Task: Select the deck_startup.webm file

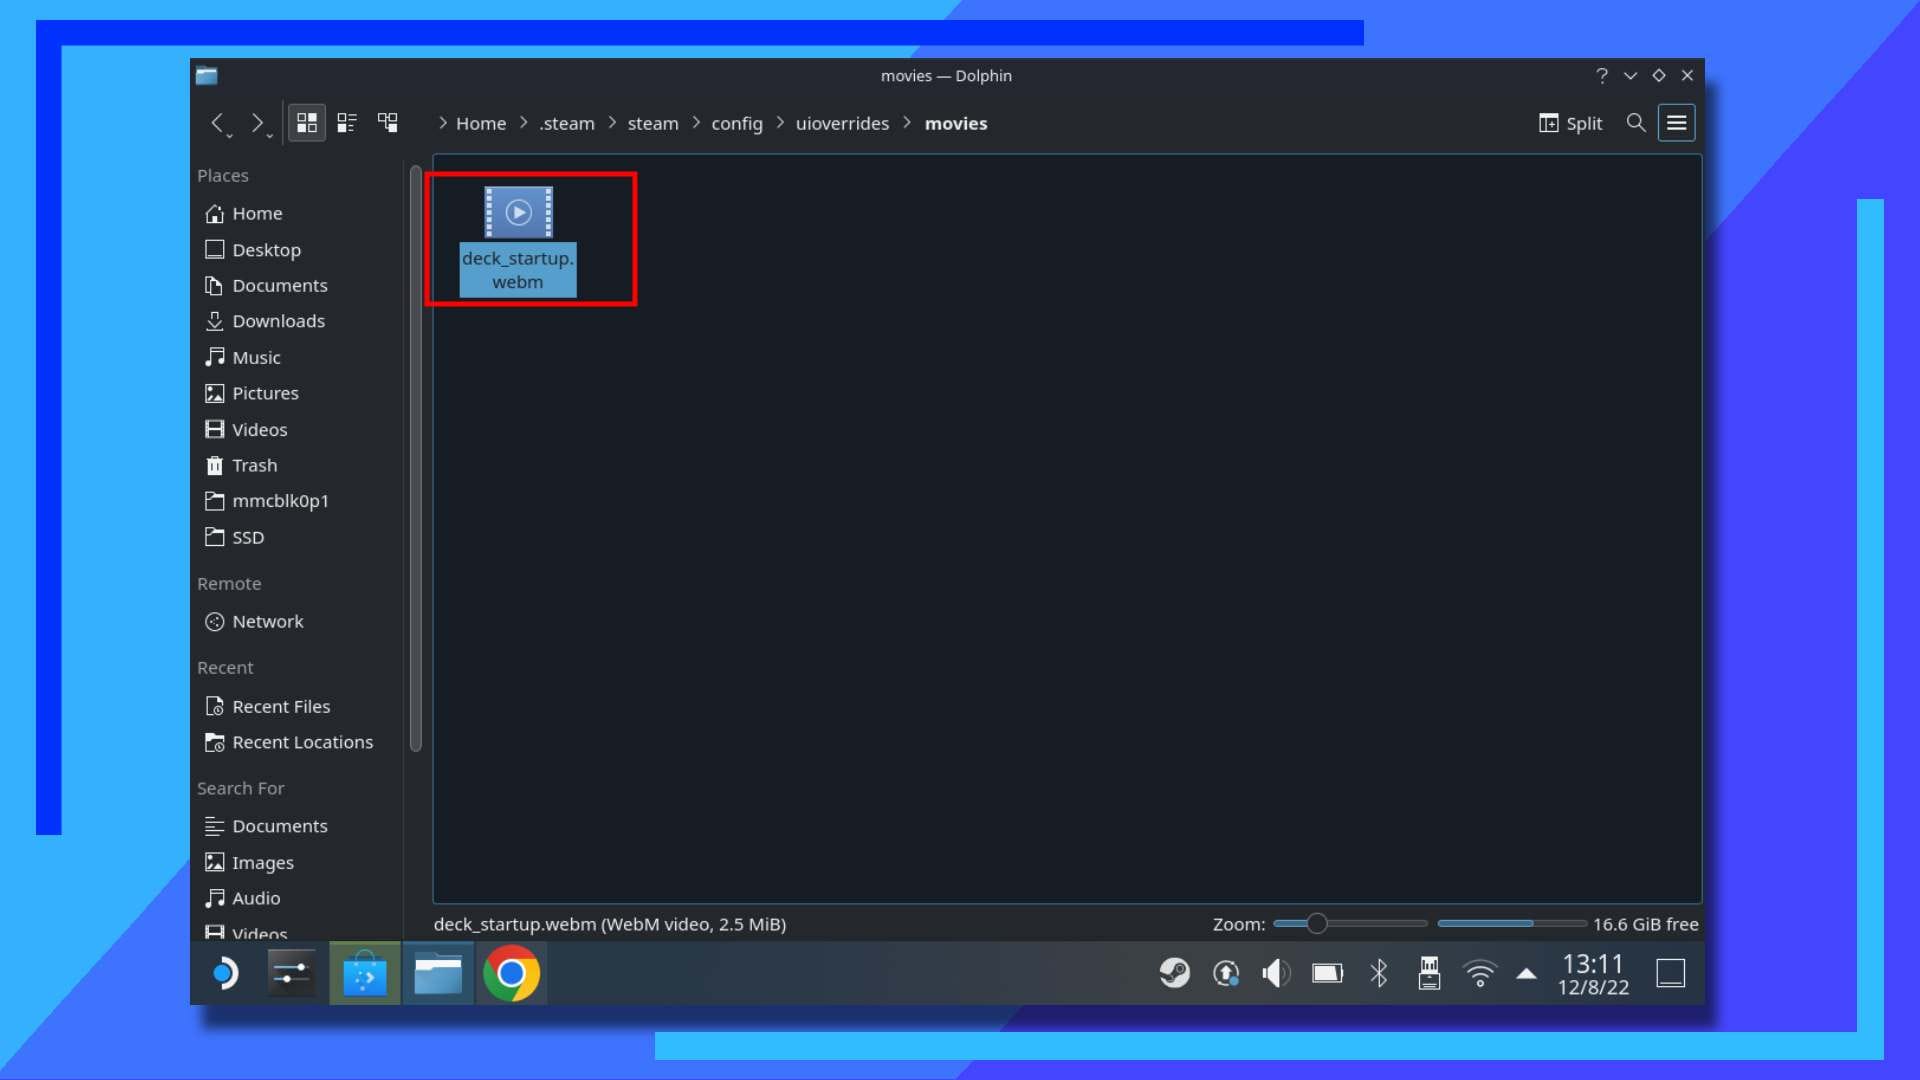Action: pos(518,240)
